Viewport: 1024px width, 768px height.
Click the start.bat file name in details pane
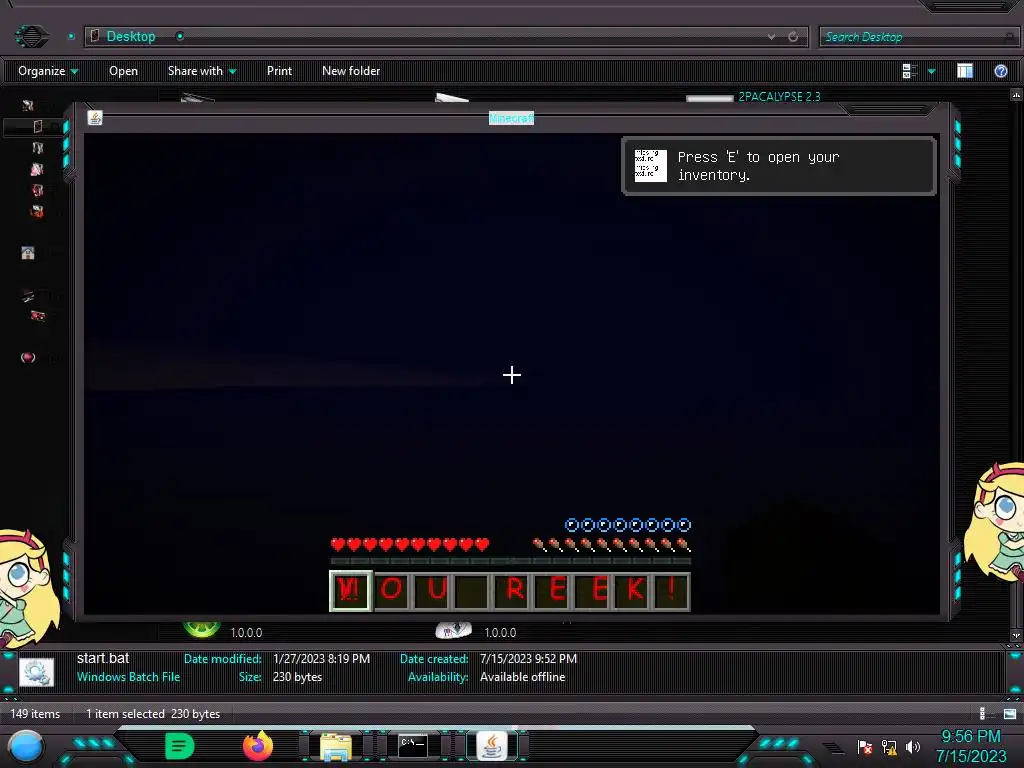pos(103,658)
